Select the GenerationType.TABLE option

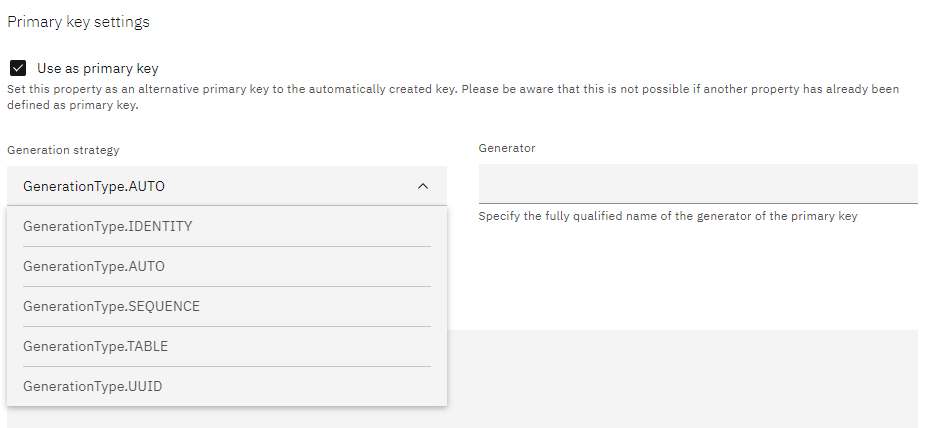click(95, 347)
